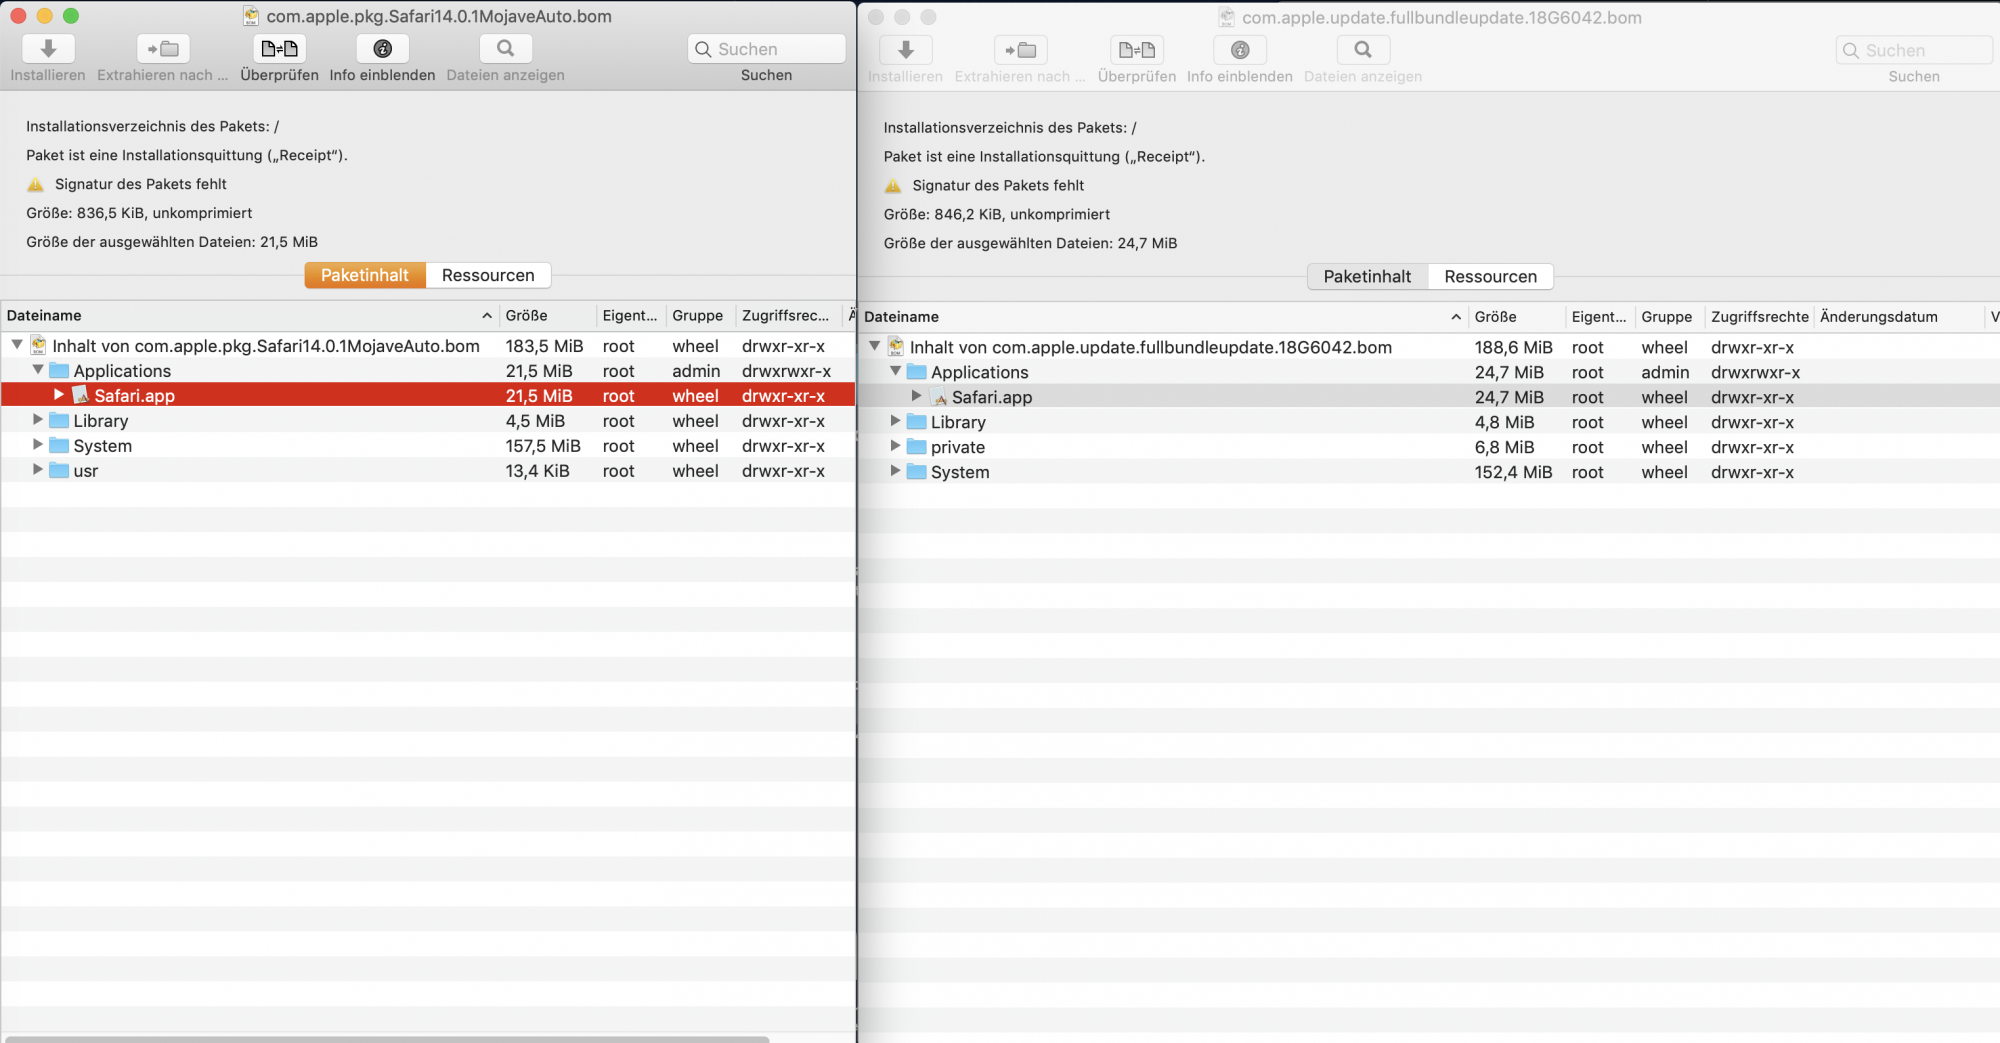The height and width of the screenshot is (1043, 2000).
Task: Sort by Größe column in Safari14.0.1MojaveAuto window
Action: [x=548, y=316]
